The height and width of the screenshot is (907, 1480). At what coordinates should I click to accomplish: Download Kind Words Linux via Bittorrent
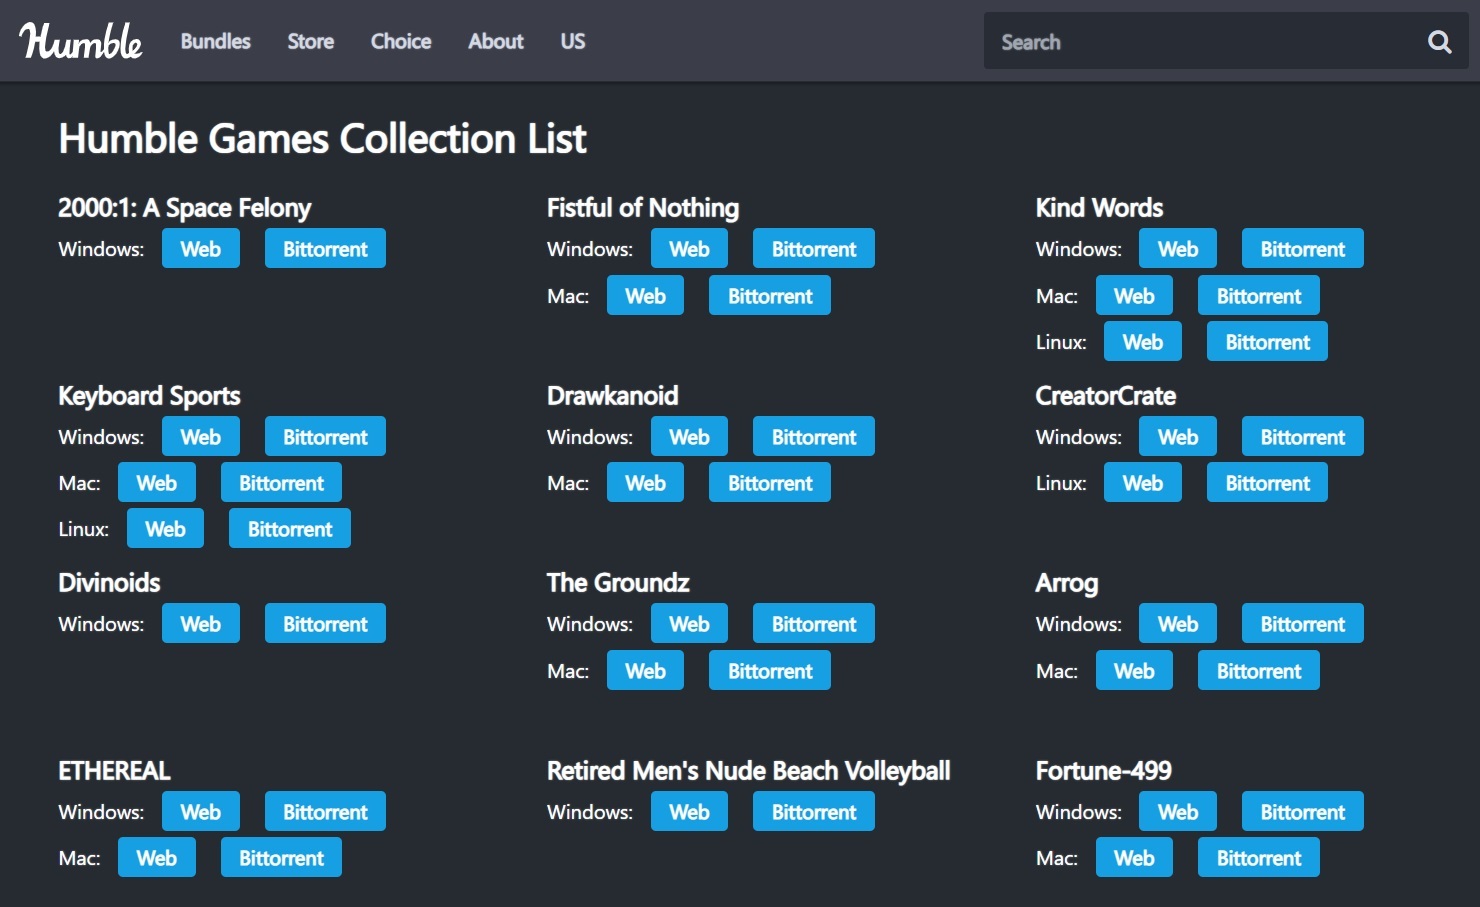click(x=1268, y=342)
